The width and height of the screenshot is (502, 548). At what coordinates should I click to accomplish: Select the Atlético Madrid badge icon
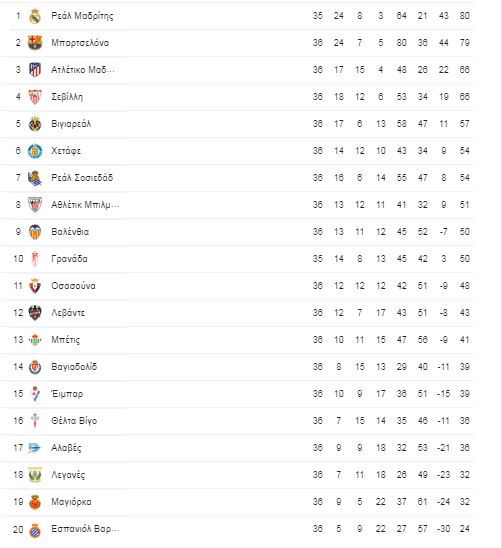click(x=35, y=70)
